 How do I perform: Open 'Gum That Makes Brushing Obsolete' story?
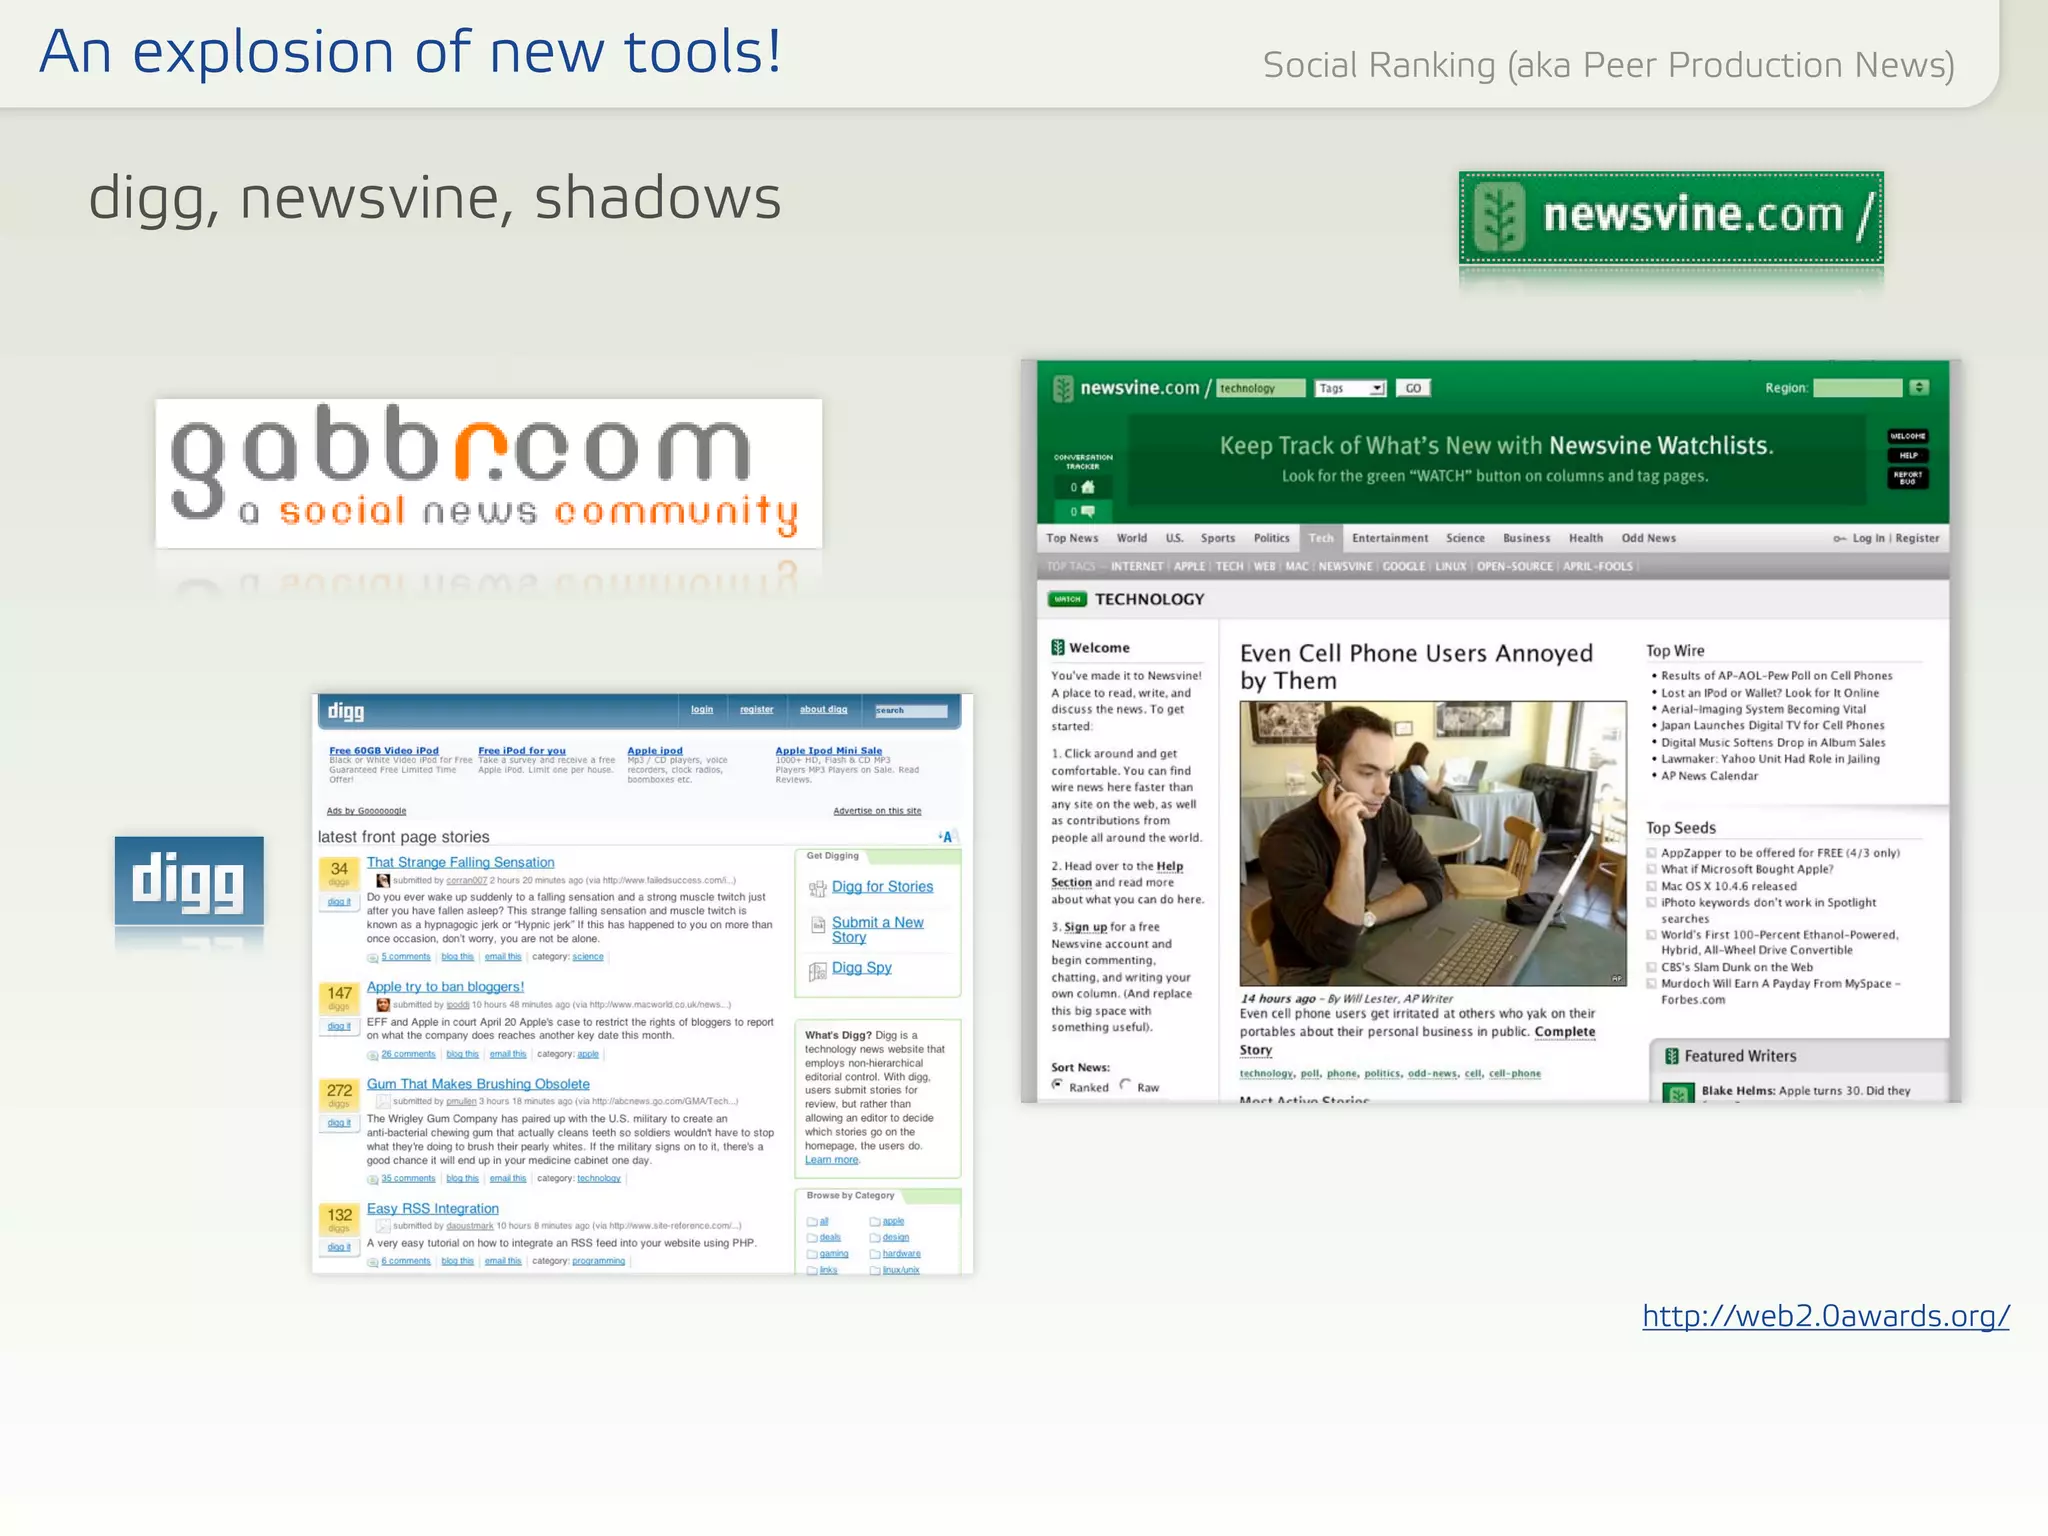[x=478, y=1084]
